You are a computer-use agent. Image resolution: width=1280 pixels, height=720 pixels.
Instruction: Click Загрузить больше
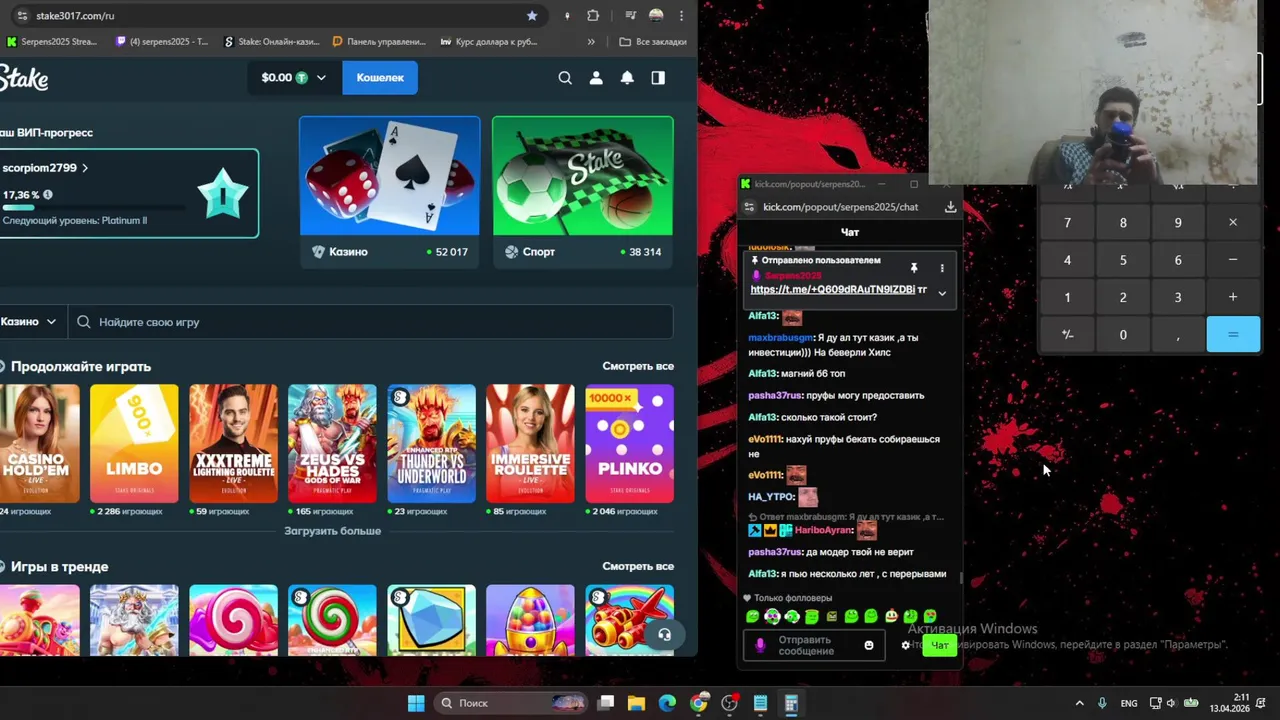(333, 531)
